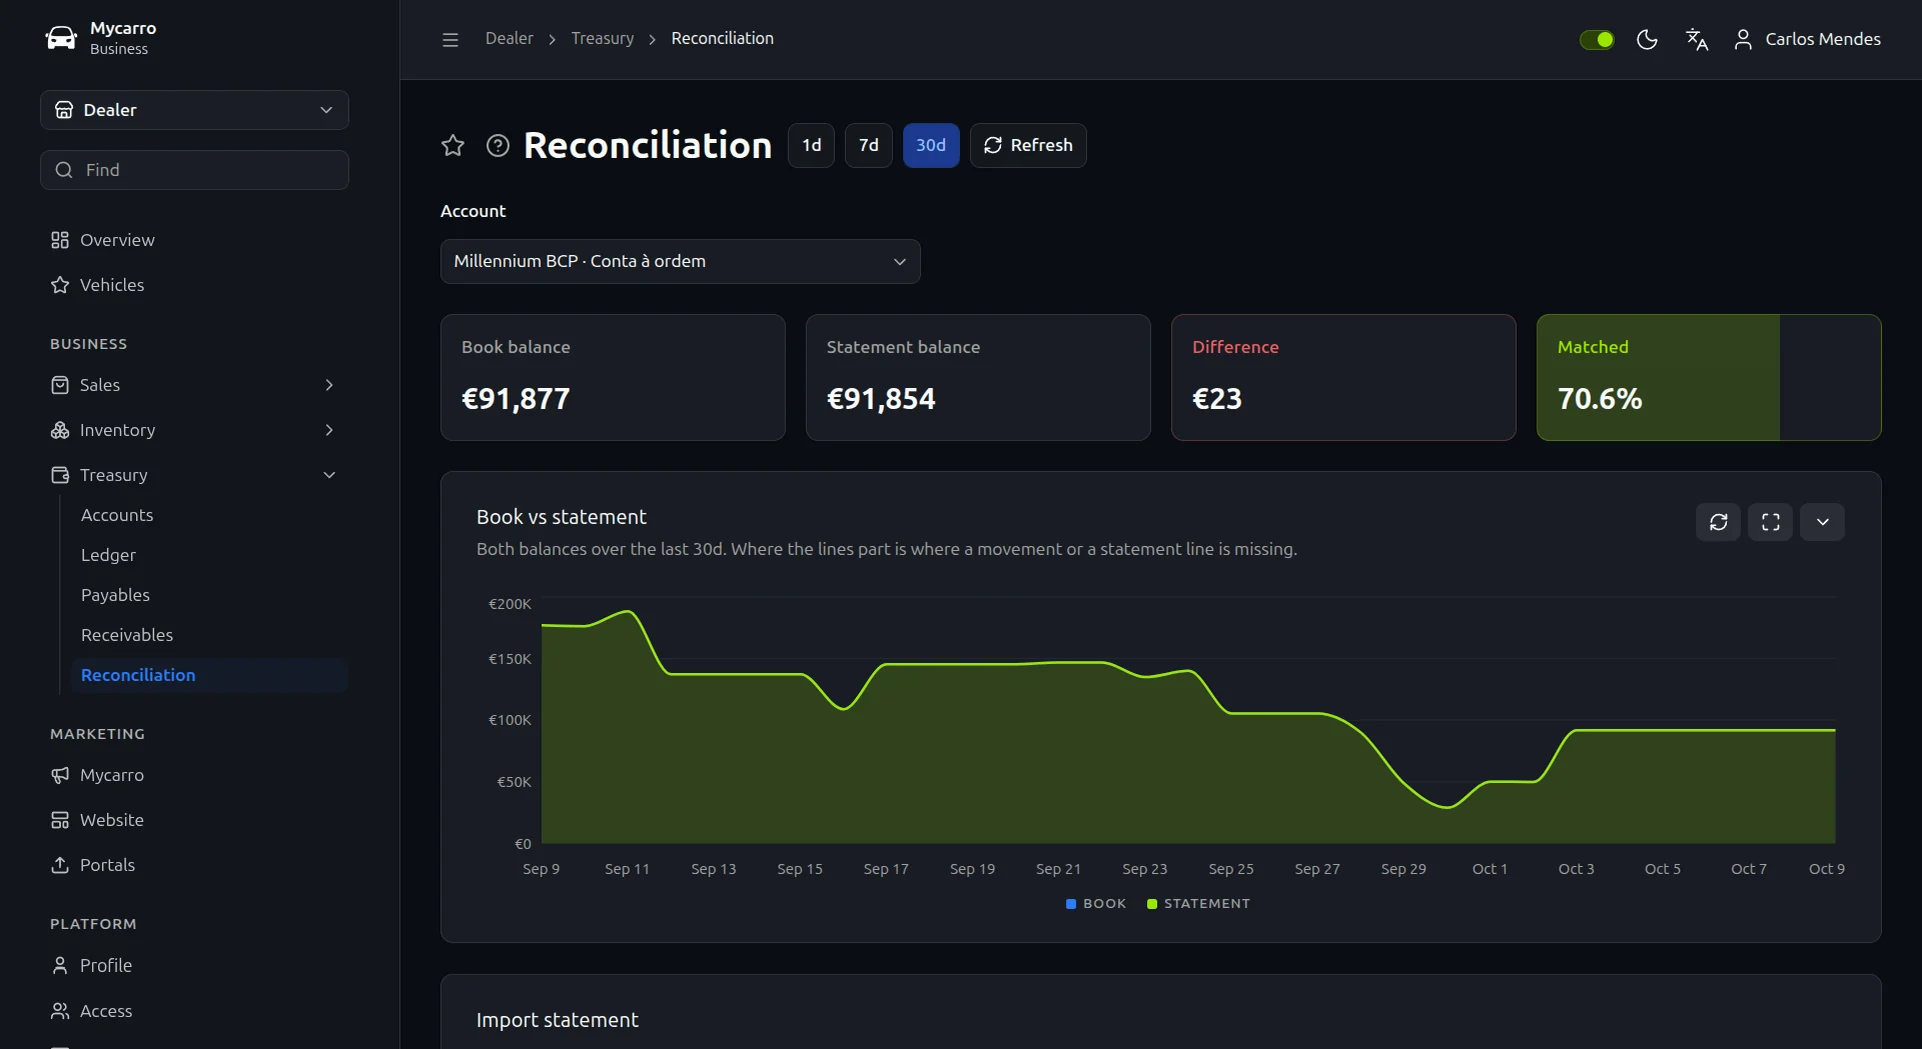Open the Dealer workspace dropdown
Image resolution: width=1922 pixels, height=1049 pixels.
point(194,110)
